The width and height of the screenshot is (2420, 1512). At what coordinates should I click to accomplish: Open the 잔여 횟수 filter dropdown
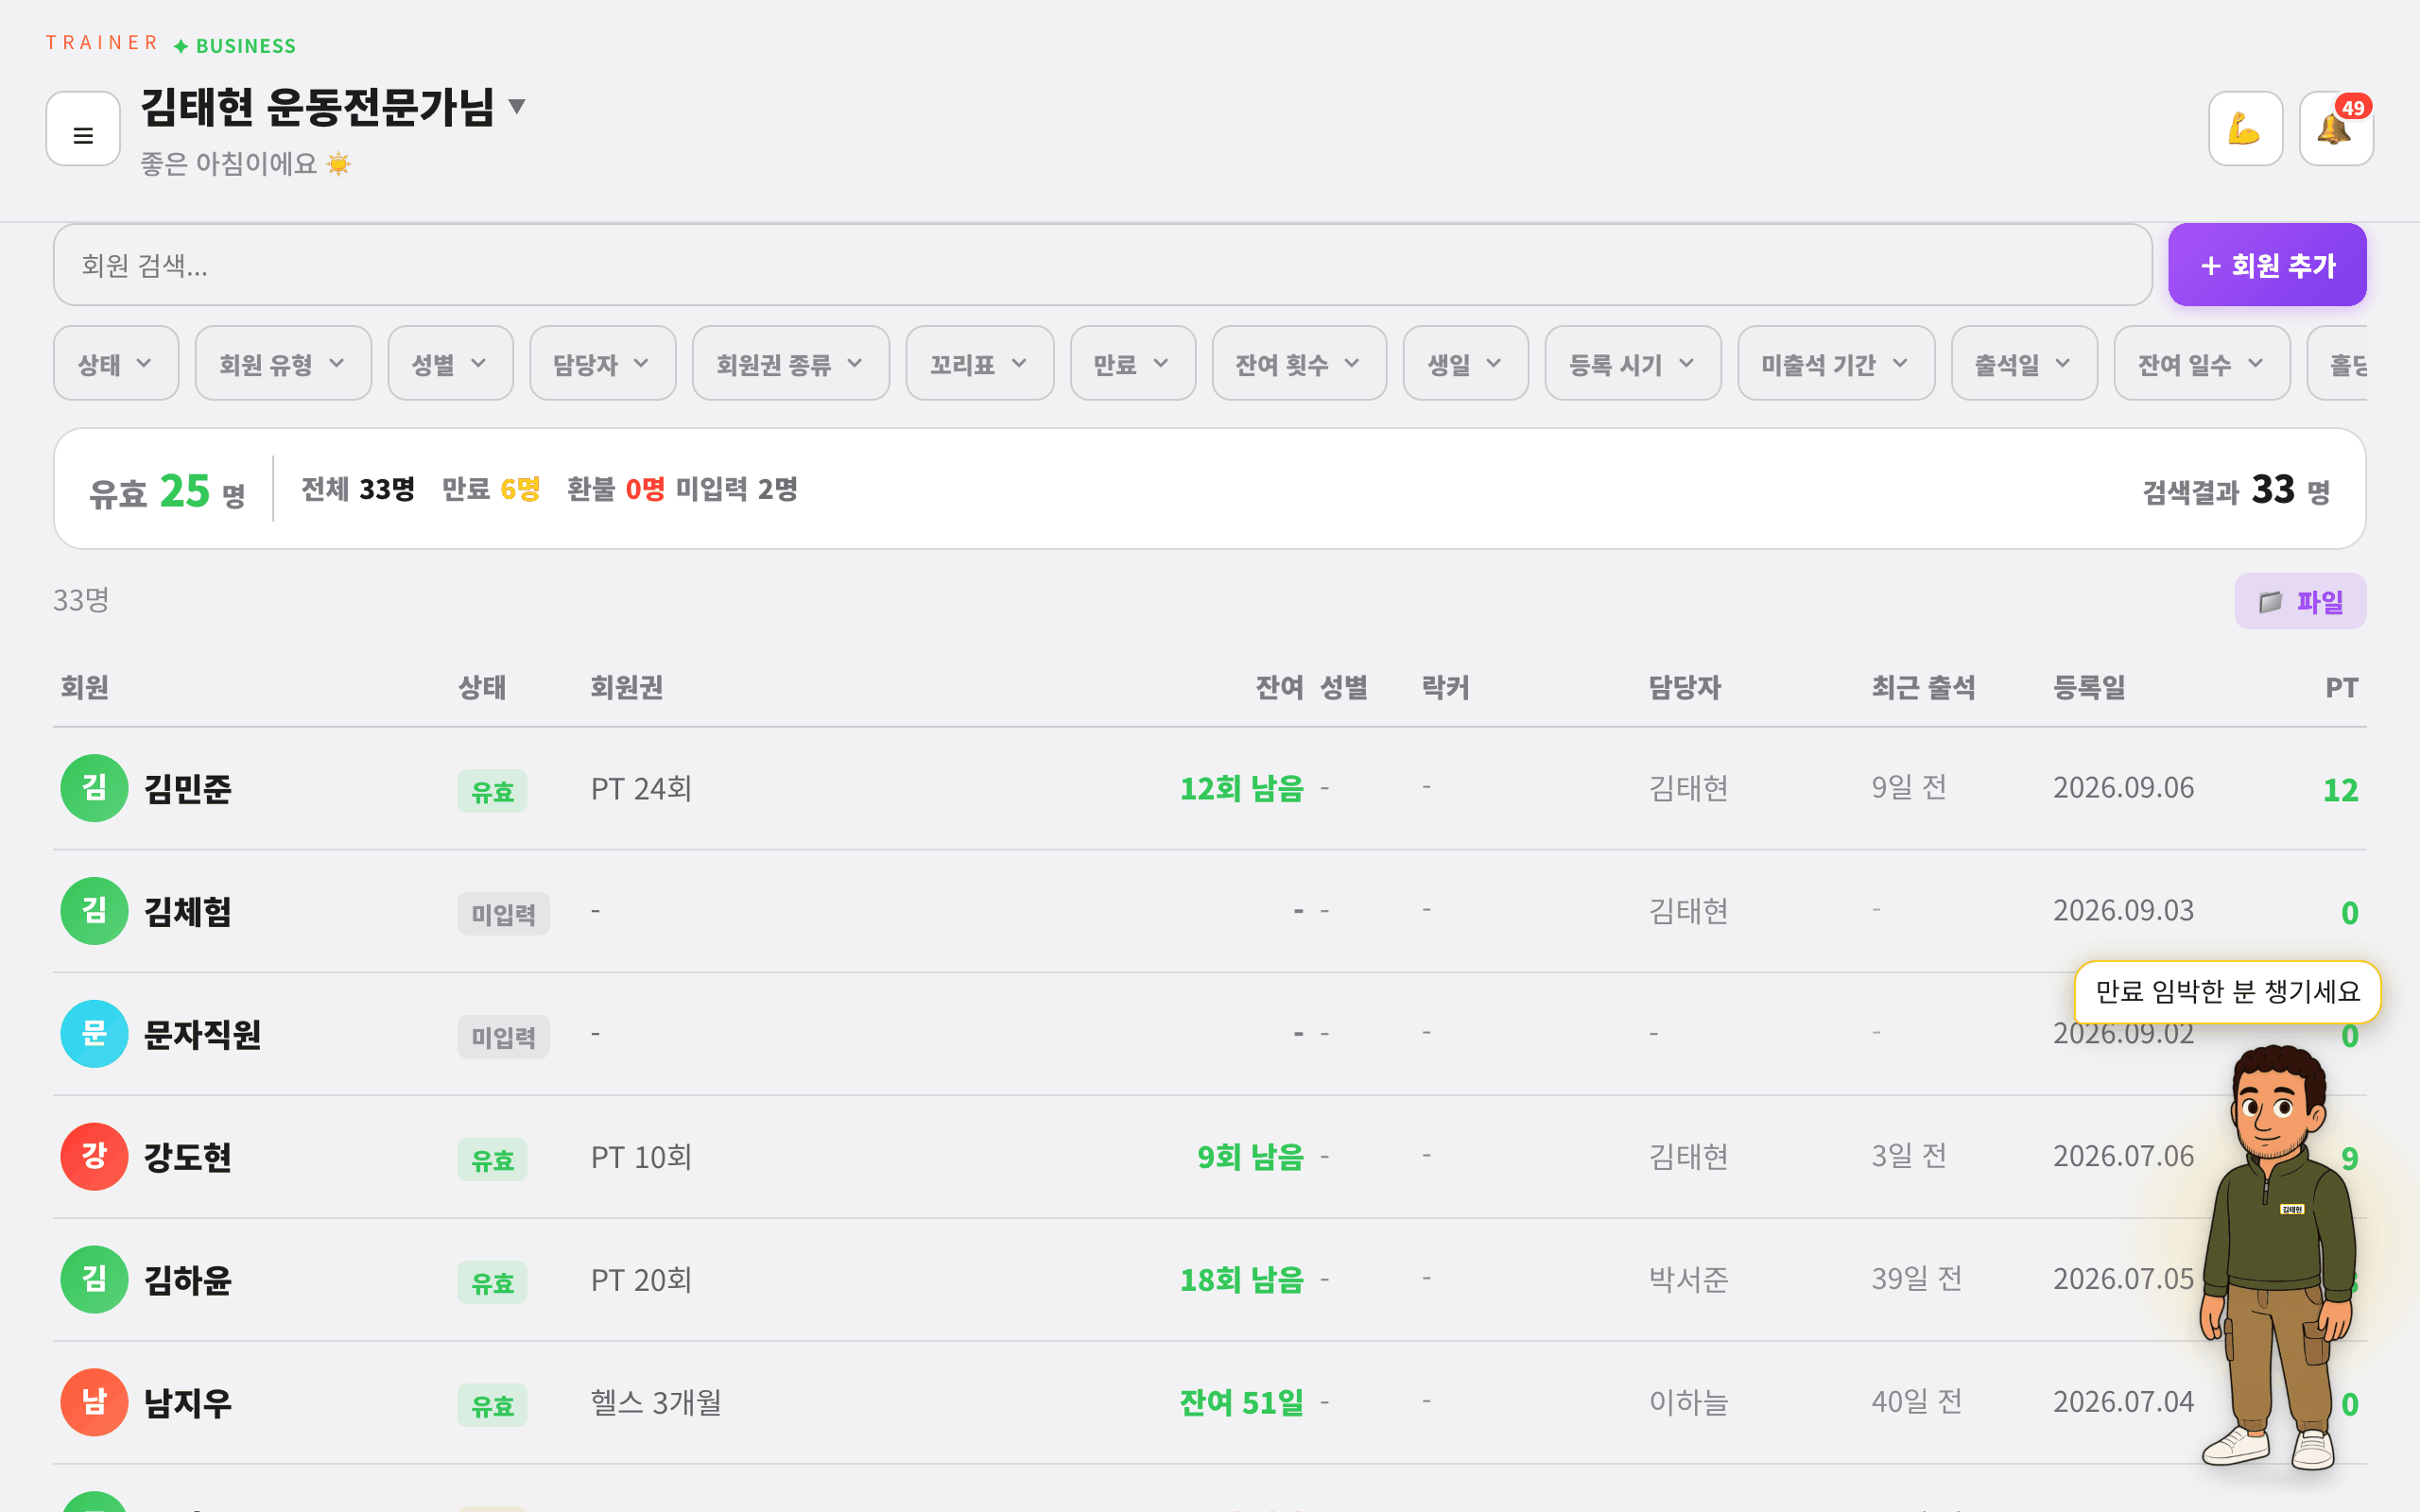coord(1299,364)
